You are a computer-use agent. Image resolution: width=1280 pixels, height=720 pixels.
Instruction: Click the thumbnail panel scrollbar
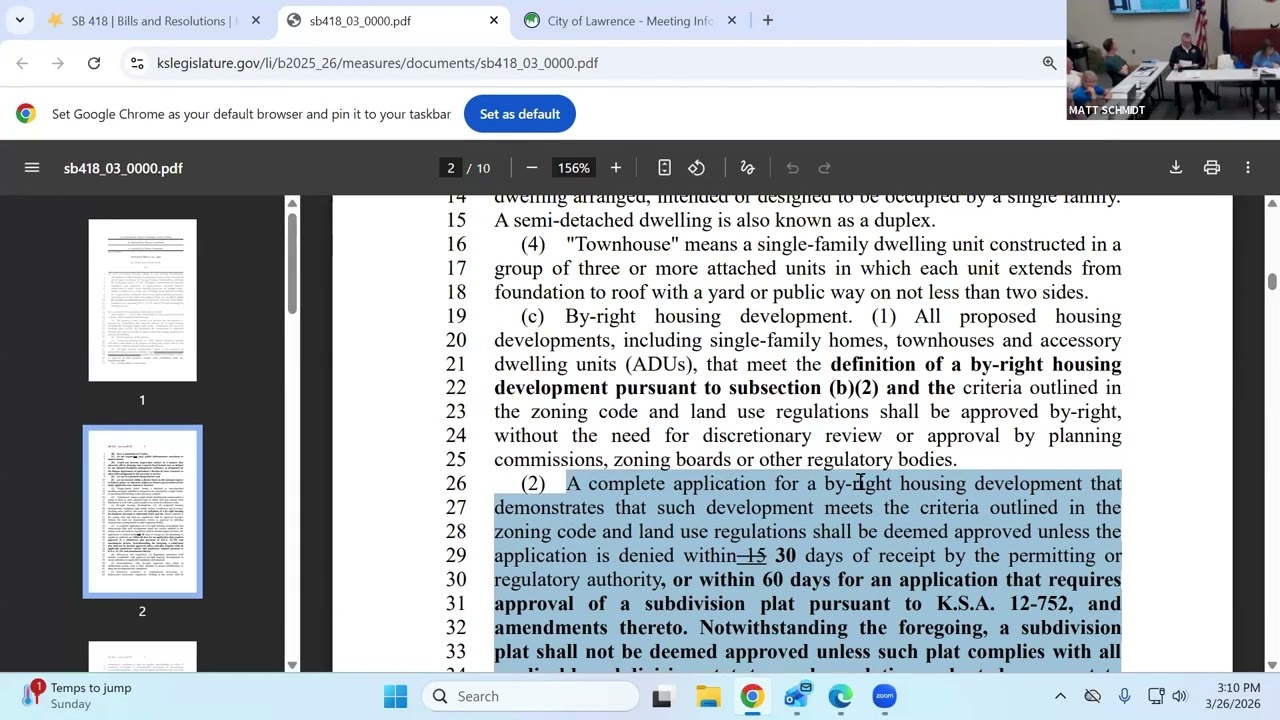(x=292, y=265)
